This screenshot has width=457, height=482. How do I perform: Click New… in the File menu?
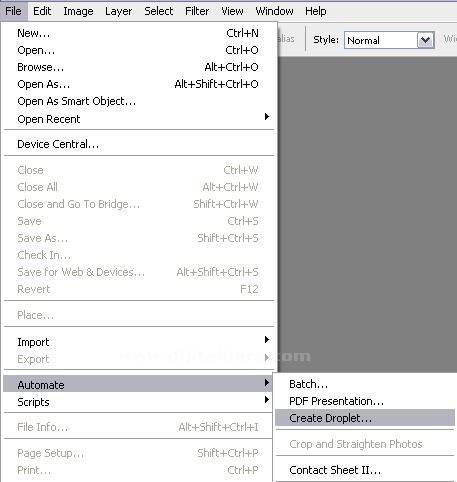[x=139, y=33]
